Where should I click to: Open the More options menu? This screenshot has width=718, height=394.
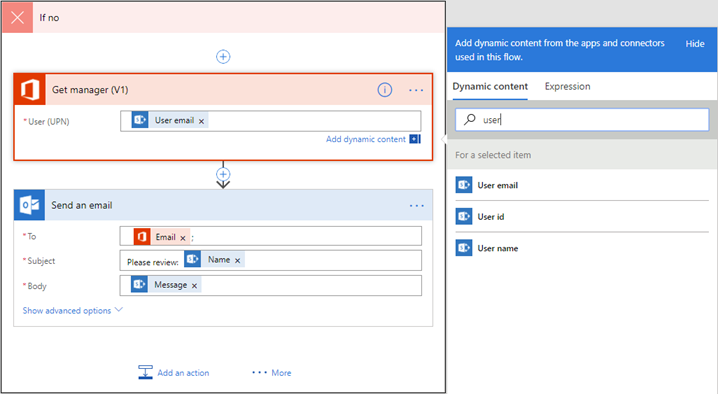(x=272, y=372)
